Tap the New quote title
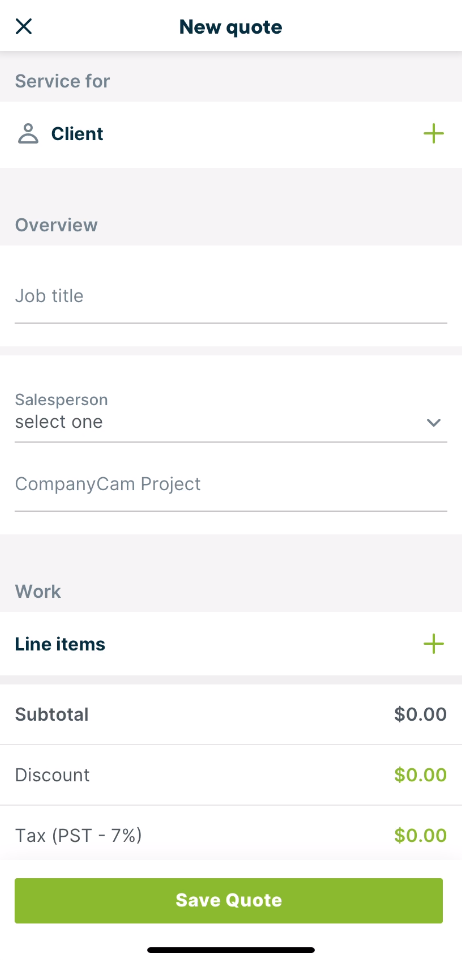This screenshot has height=960, width=462. [231, 27]
